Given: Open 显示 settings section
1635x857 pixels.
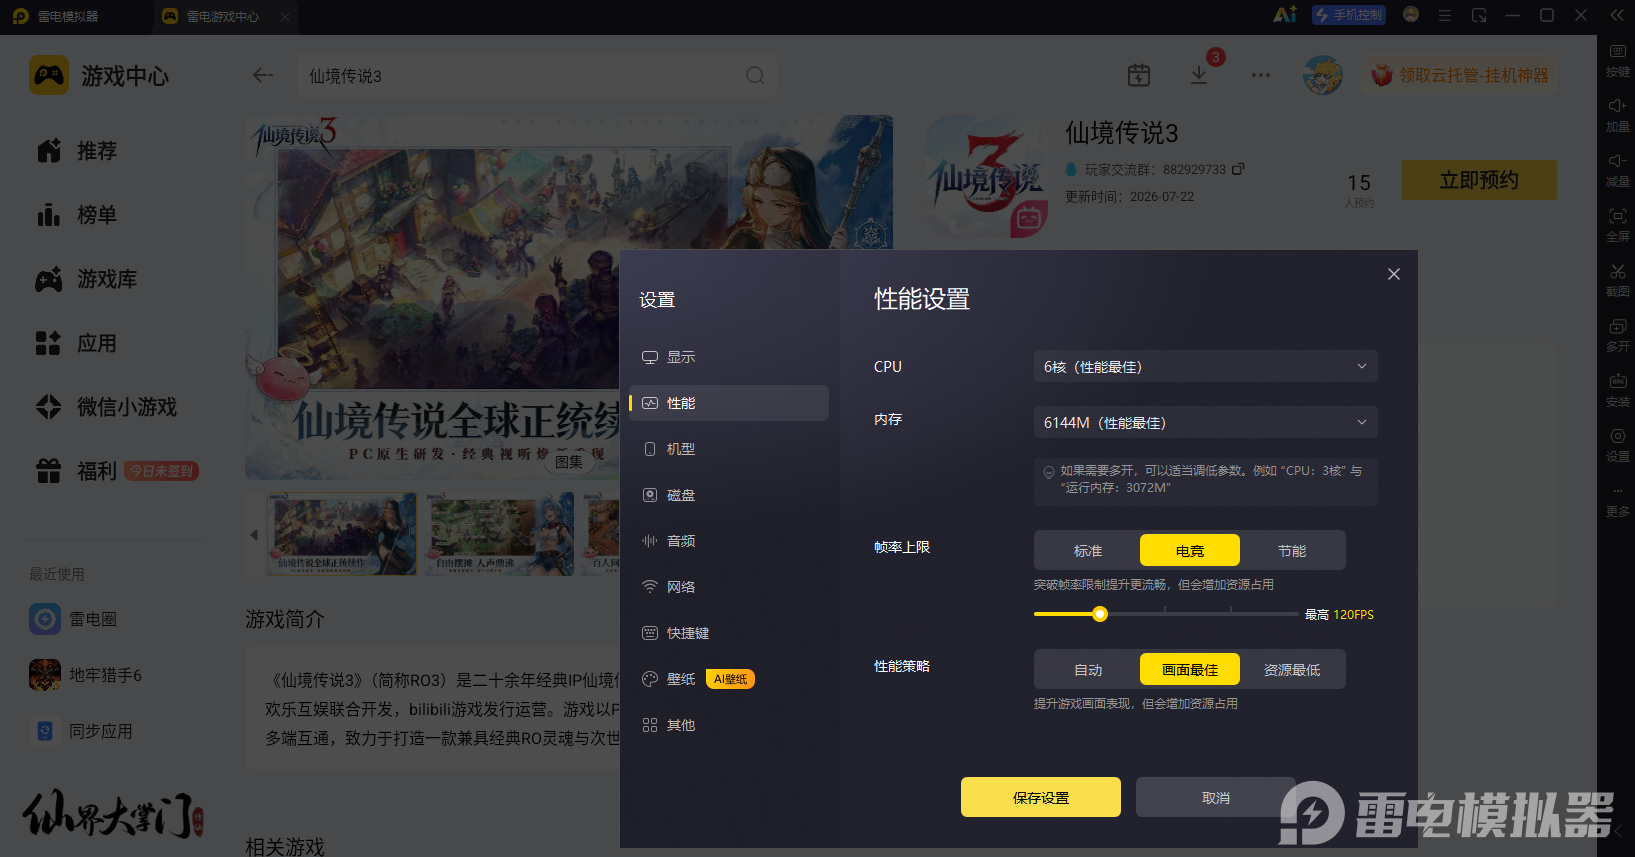Looking at the screenshot, I should pyautogui.click(x=729, y=357).
